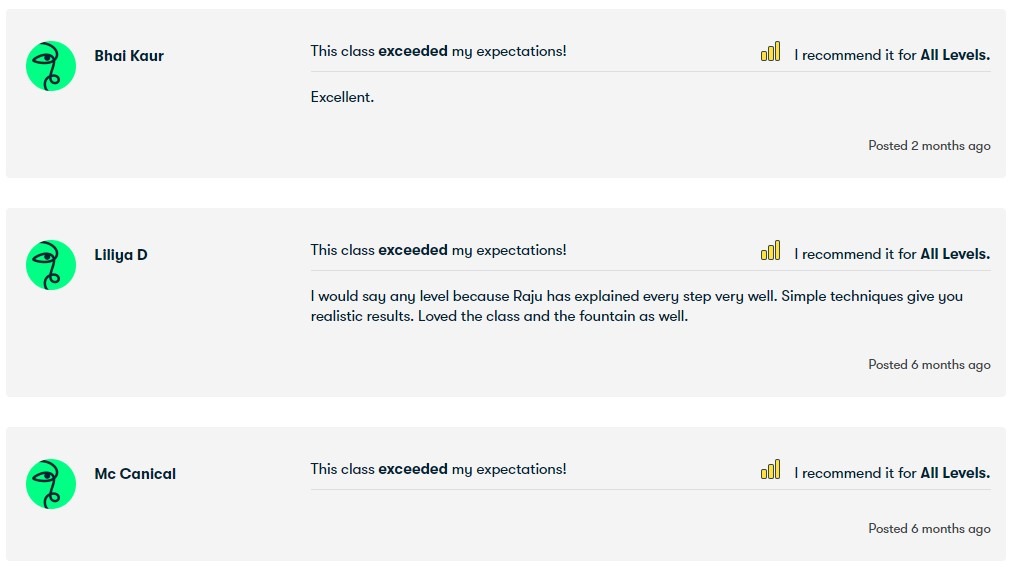Click Liliya D's green avatar icon
The width and height of the screenshot is (1011, 567).
click(51, 265)
